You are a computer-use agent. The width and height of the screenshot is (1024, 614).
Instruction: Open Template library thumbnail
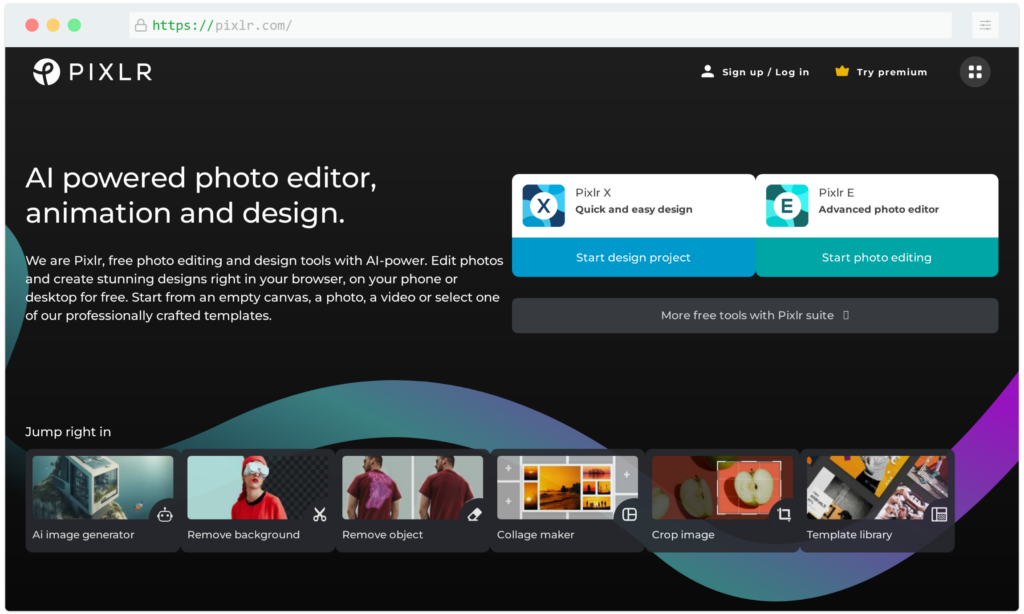point(876,487)
